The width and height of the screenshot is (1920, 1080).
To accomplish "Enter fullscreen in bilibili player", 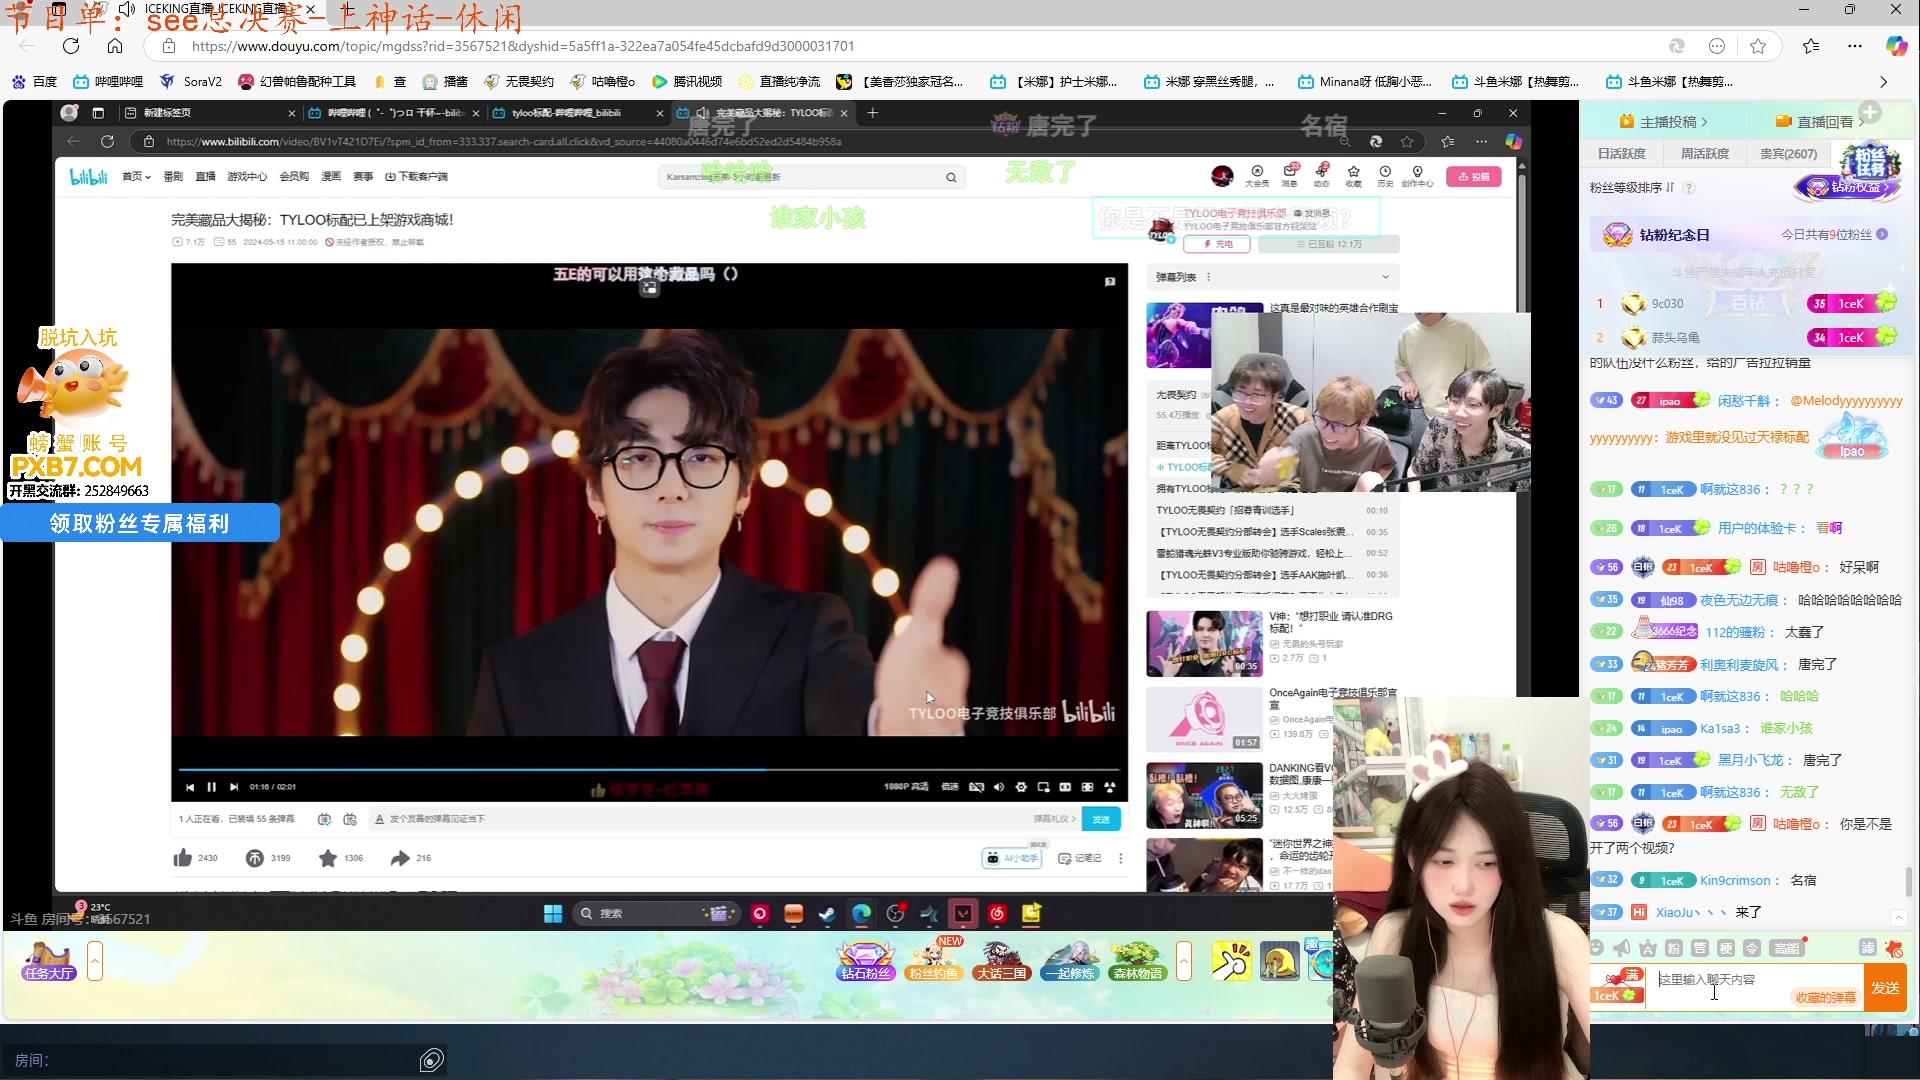I will tap(1109, 787).
